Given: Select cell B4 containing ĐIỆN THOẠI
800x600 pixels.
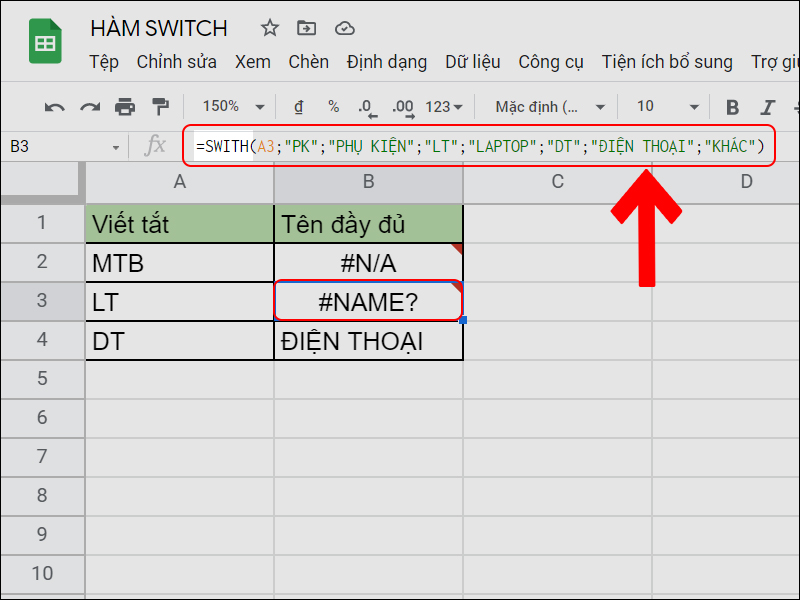Looking at the screenshot, I should coord(368,341).
